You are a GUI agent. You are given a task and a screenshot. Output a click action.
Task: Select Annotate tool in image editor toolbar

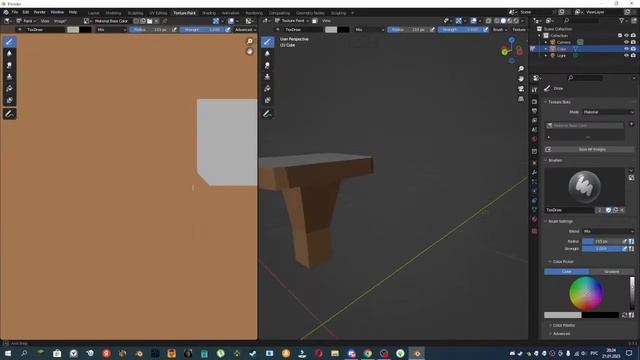(9, 114)
